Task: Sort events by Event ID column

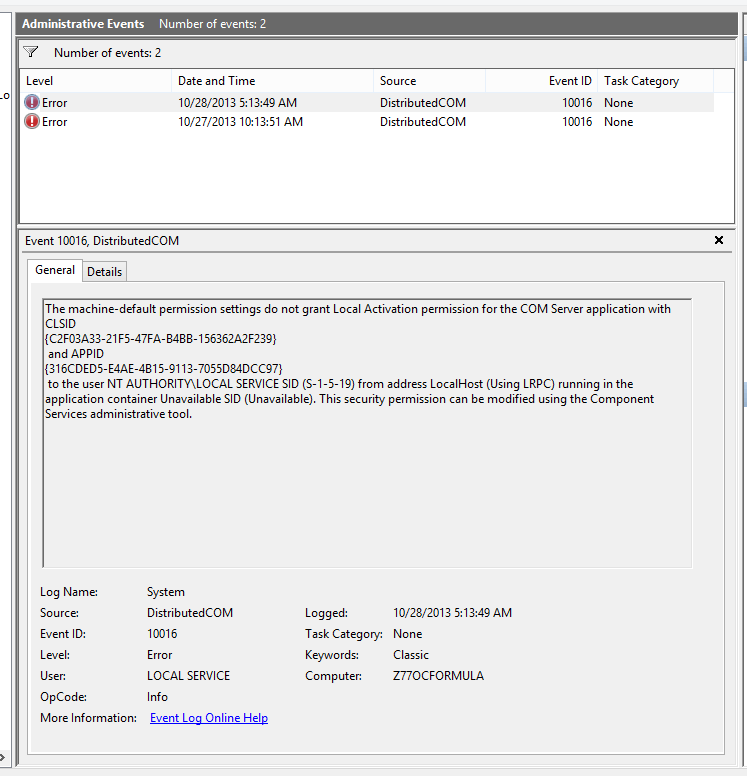Action: (x=542, y=81)
